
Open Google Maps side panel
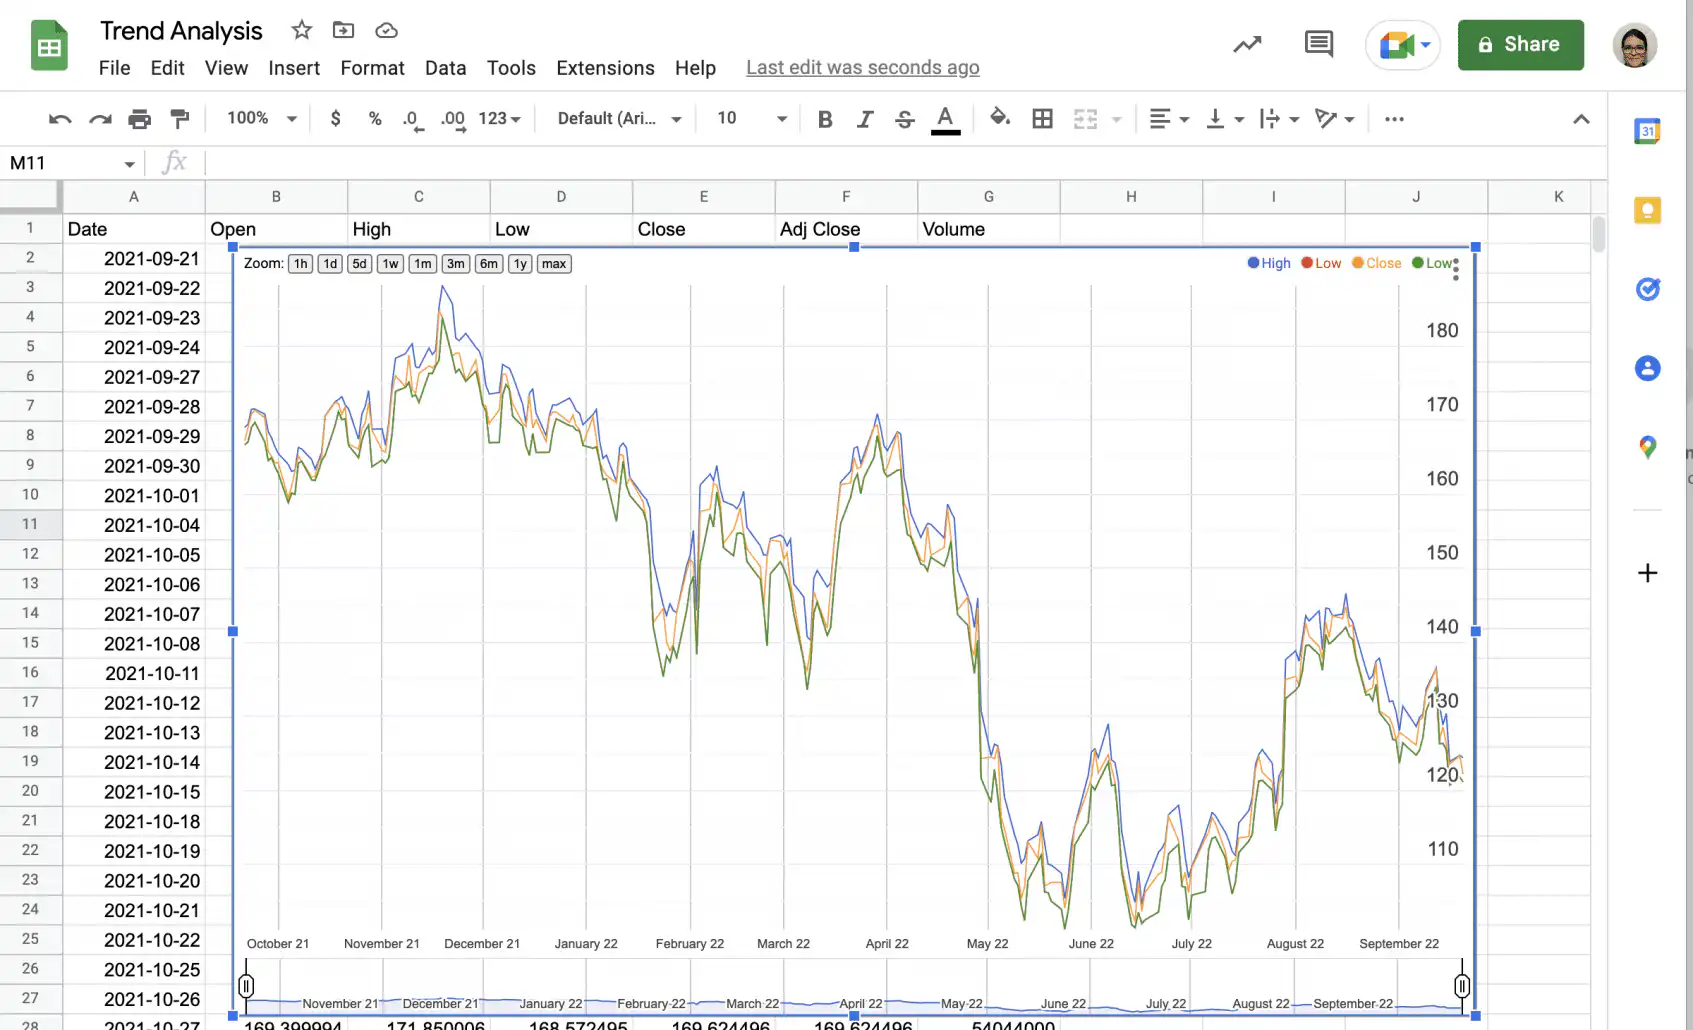tap(1647, 447)
